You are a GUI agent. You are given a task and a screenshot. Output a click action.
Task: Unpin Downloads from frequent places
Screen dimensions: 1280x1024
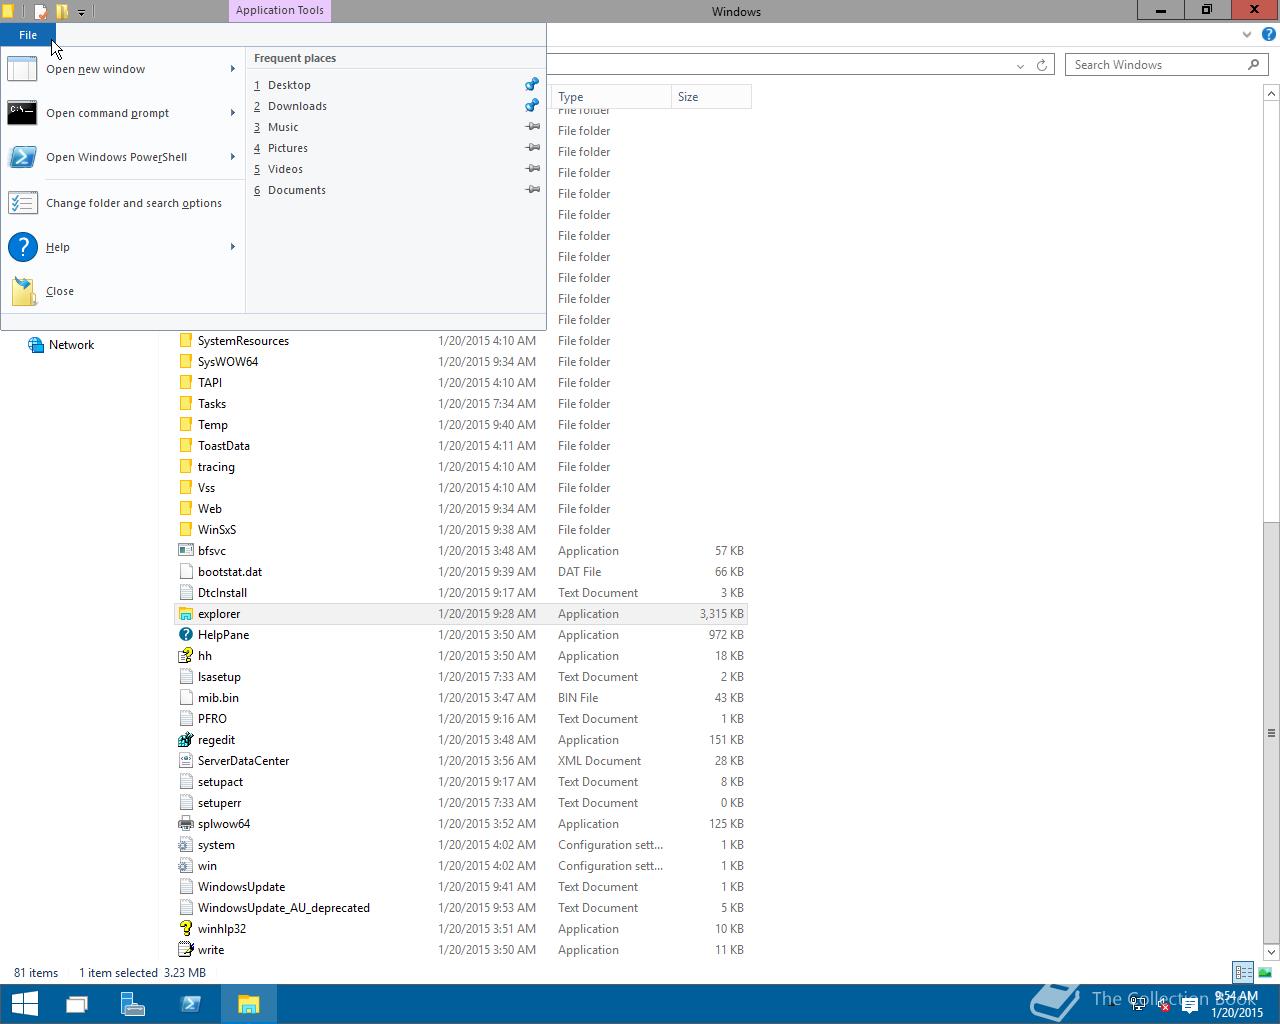coord(532,106)
